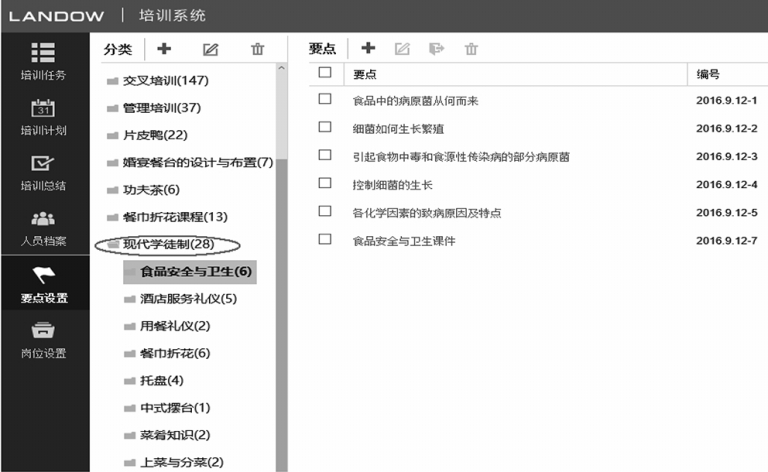Open 培训任务 in the sidebar
The height and width of the screenshot is (472, 768).
44,61
